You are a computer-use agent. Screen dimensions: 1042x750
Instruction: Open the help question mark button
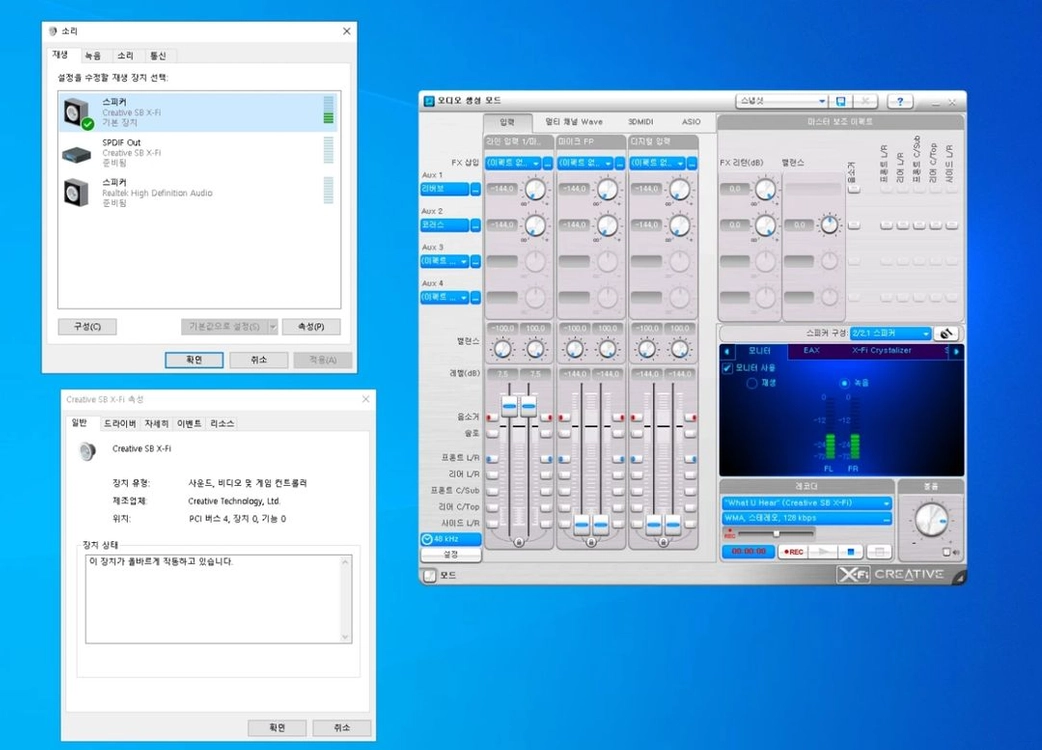click(x=900, y=102)
